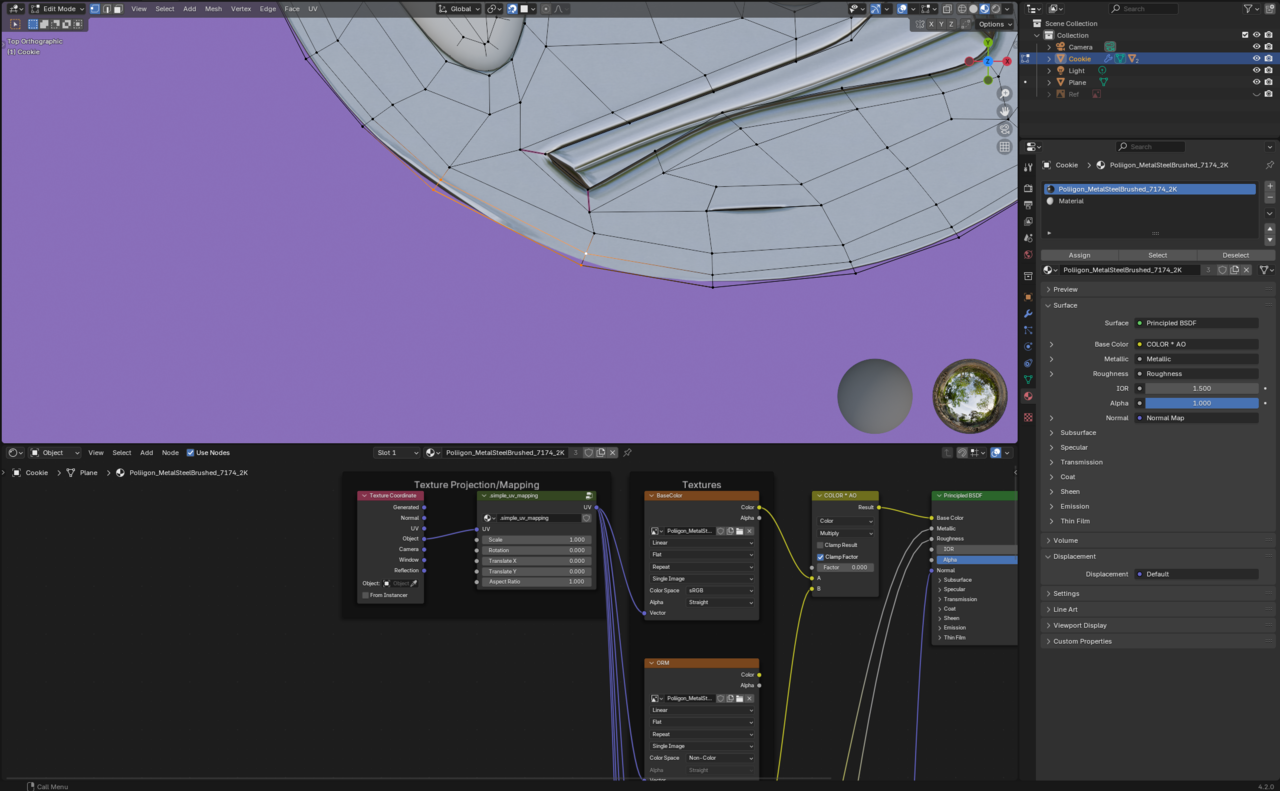Switch to camera view icon

click(1004, 129)
